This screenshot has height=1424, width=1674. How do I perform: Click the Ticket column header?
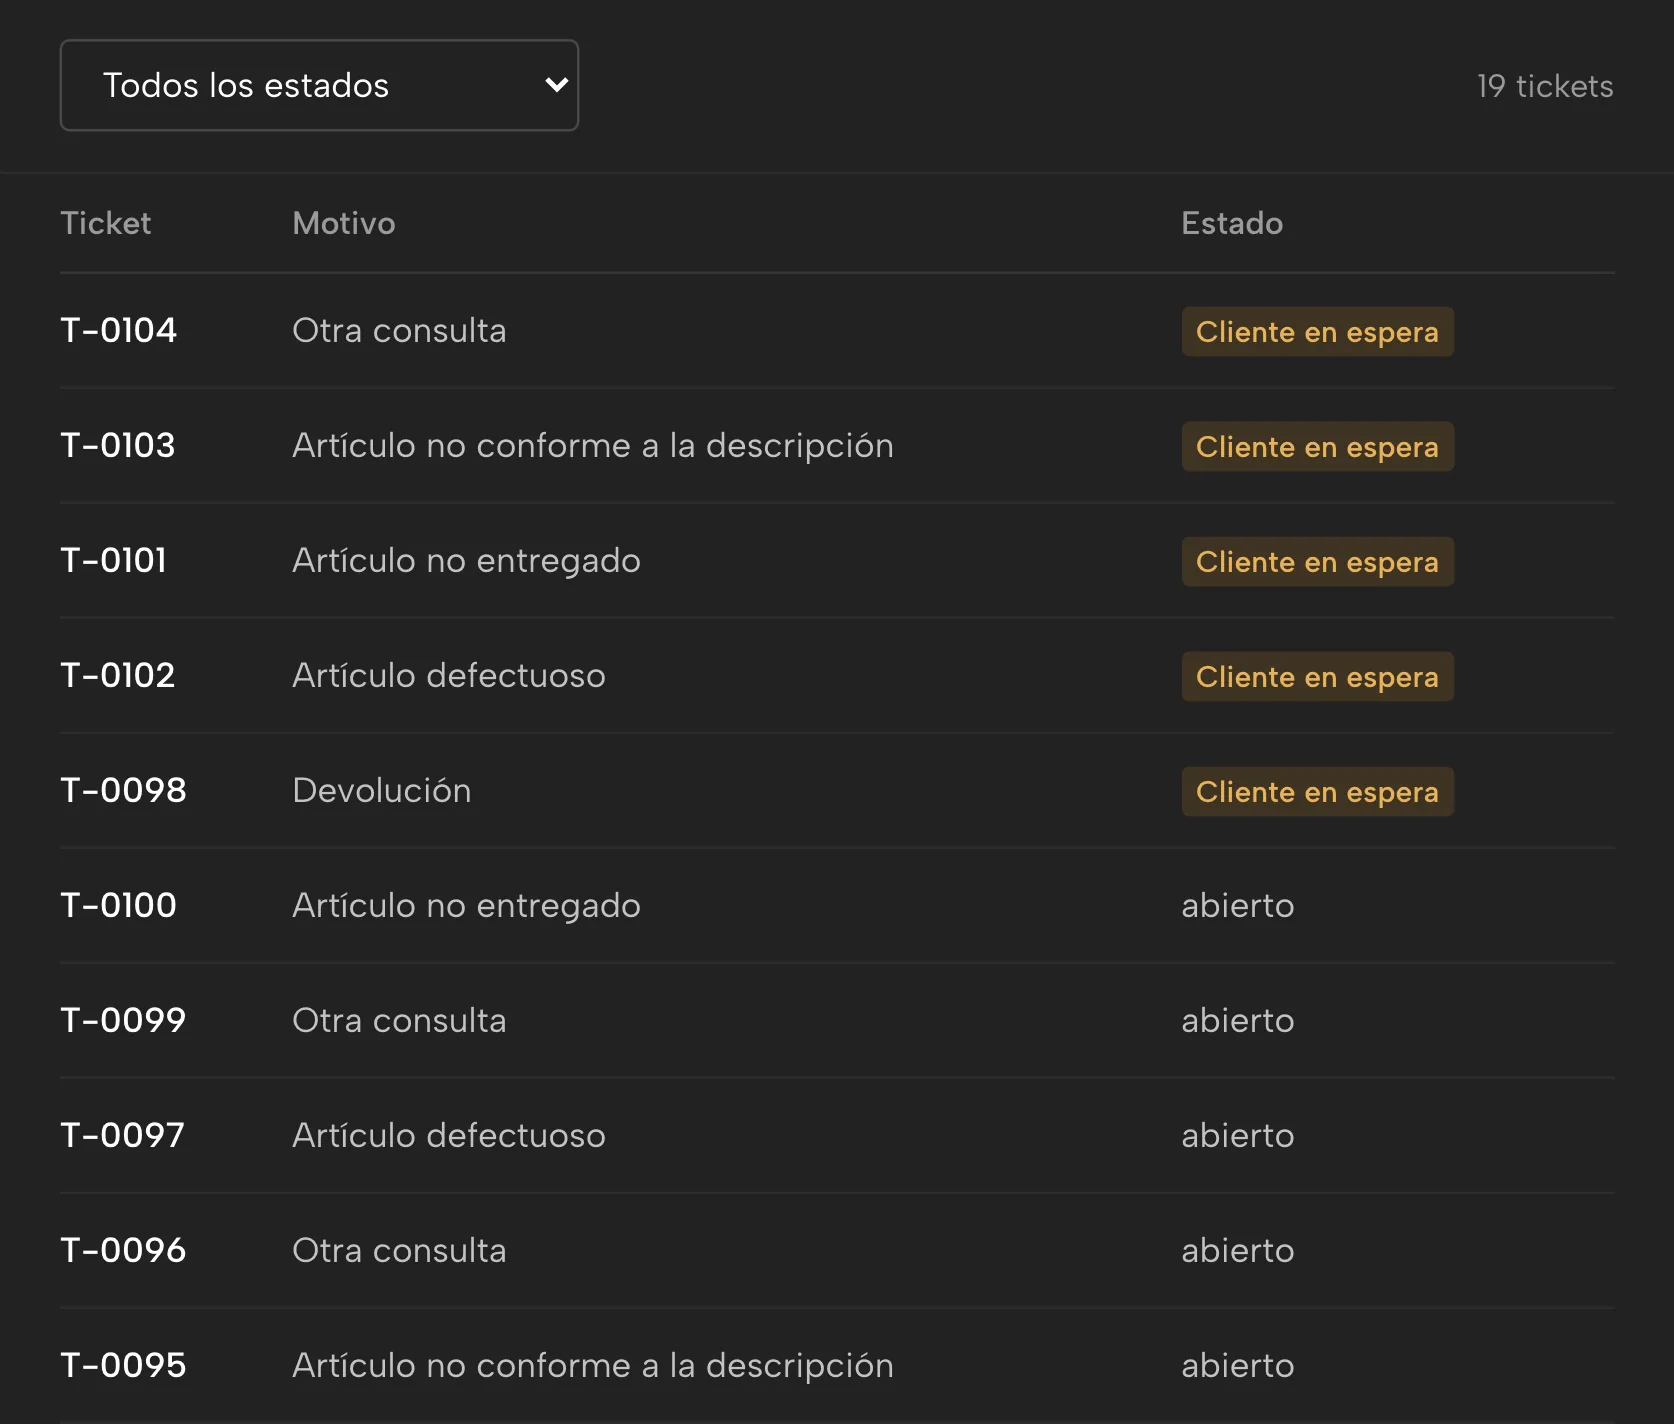click(x=106, y=223)
